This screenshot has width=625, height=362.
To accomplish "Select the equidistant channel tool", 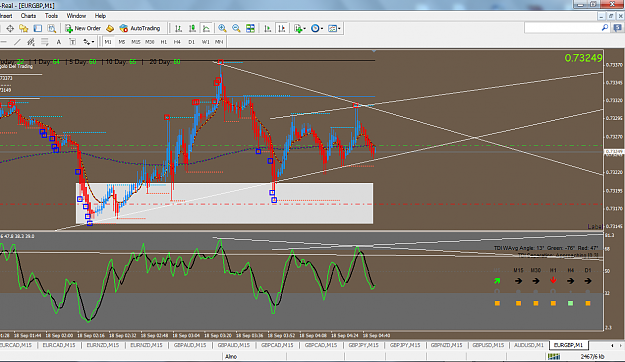I will 31,42.
